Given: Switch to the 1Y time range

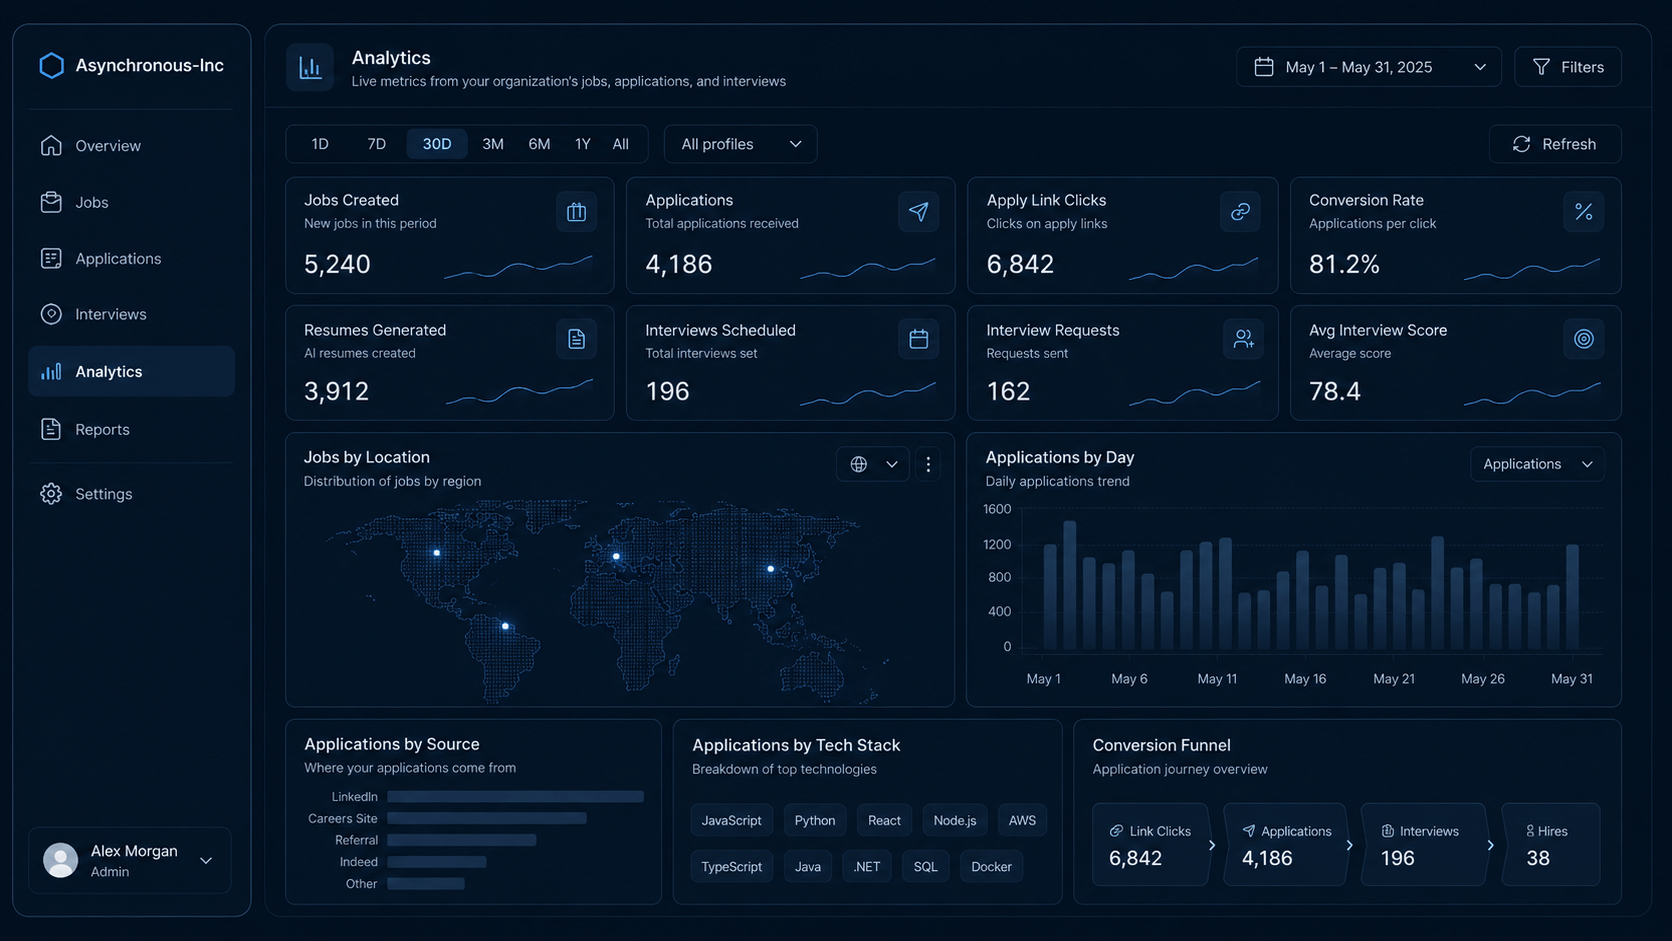Looking at the screenshot, I should (x=583, y=144).
